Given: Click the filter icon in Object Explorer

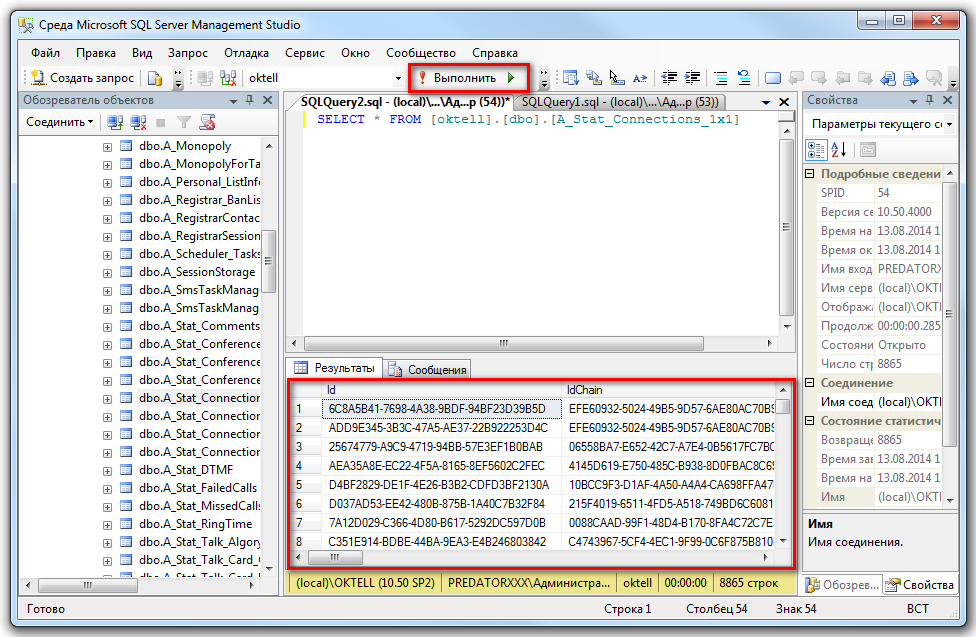Looking at the screenshot, I should [184, 122].
